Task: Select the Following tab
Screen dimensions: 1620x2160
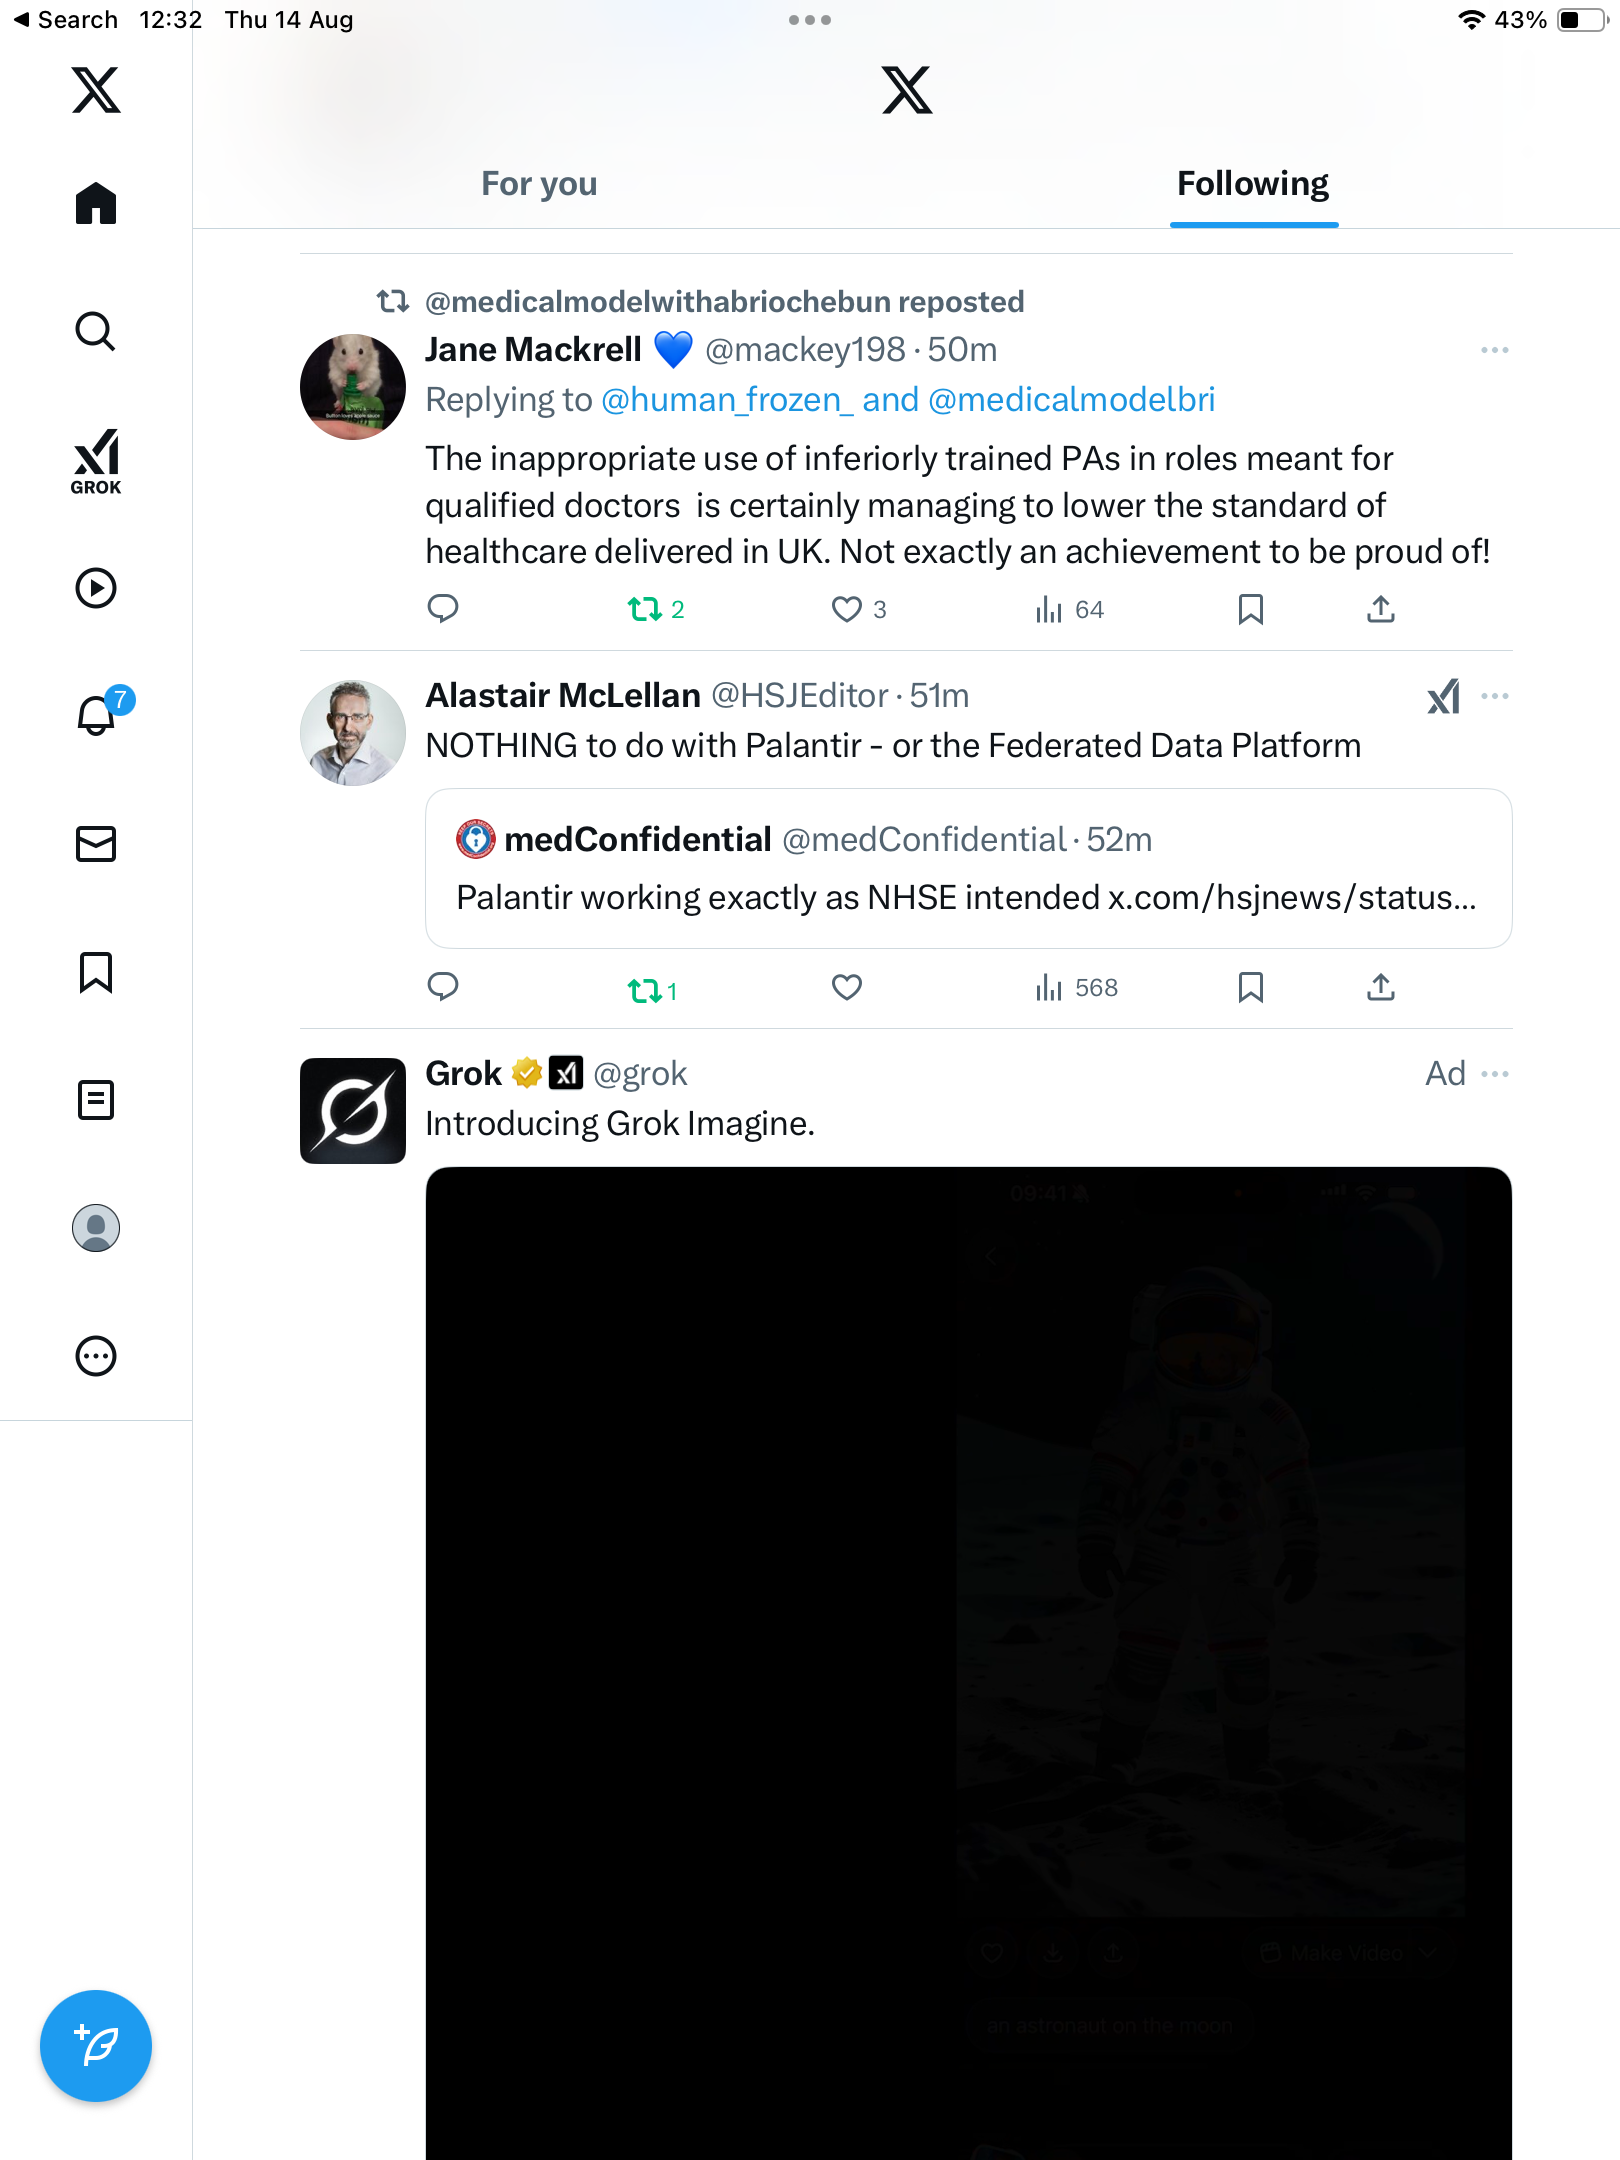Action: coord(1252,184)
